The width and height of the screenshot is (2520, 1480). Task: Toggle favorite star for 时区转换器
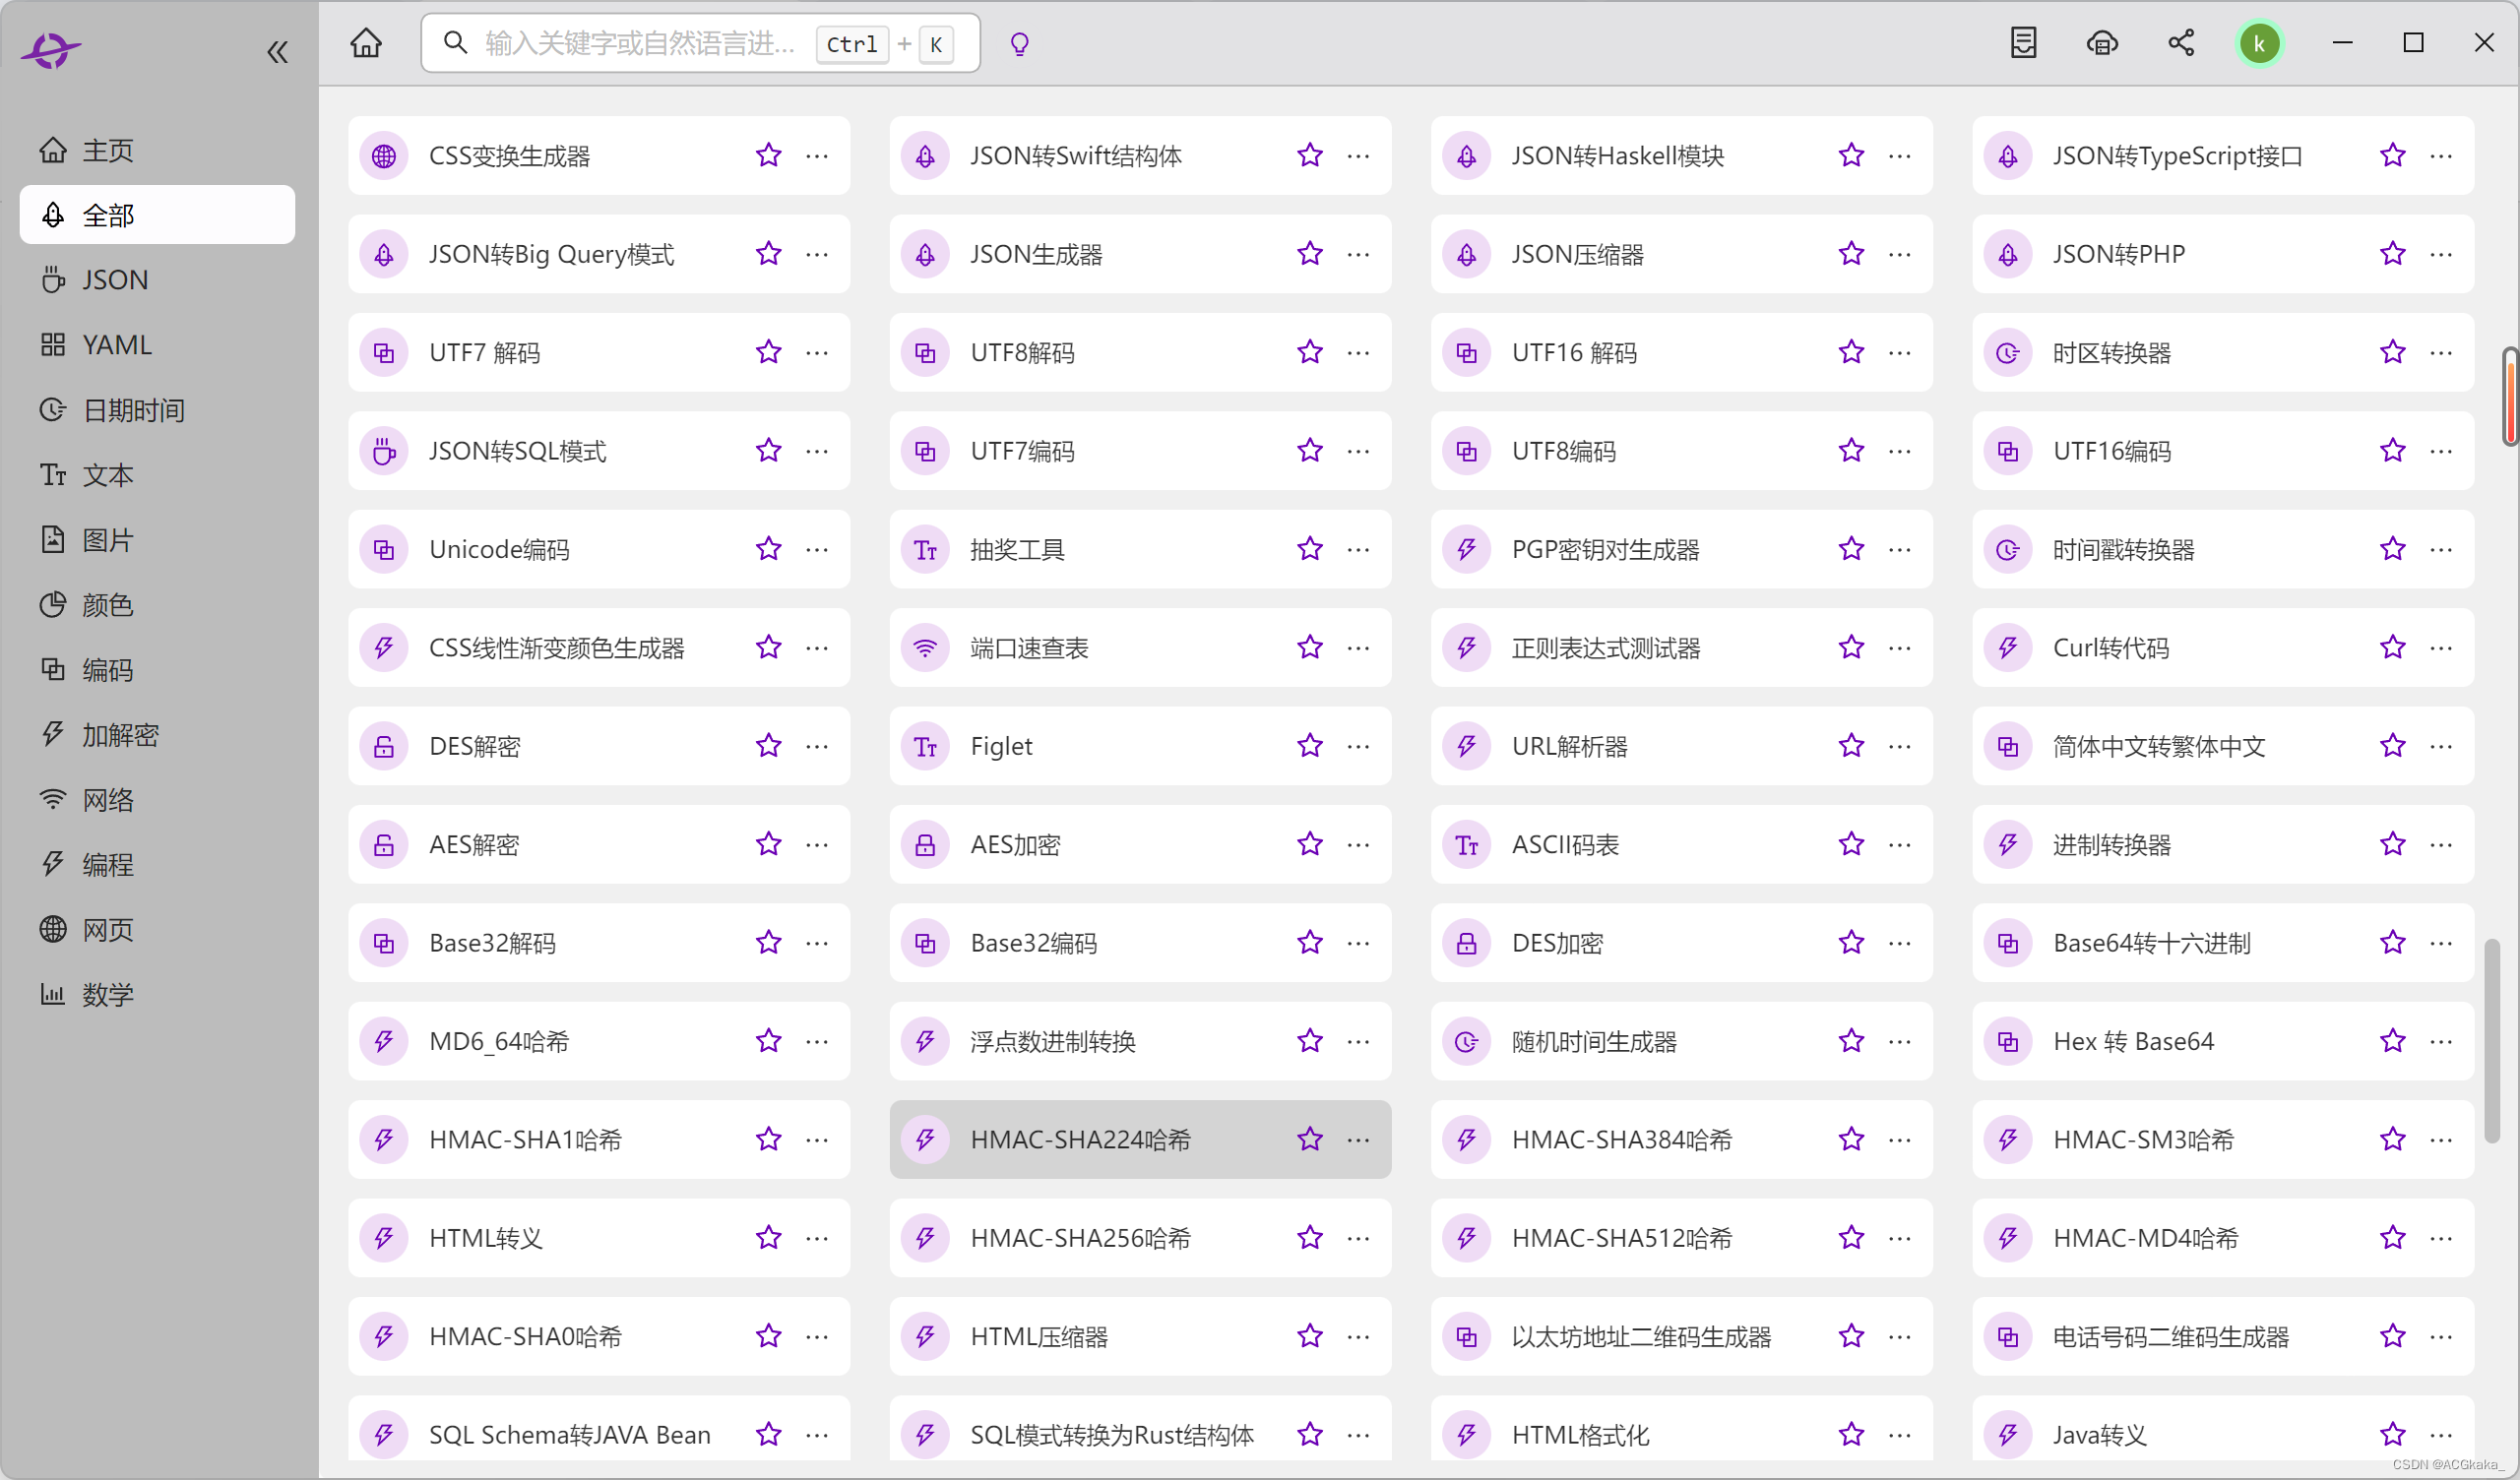(2392, 352)
